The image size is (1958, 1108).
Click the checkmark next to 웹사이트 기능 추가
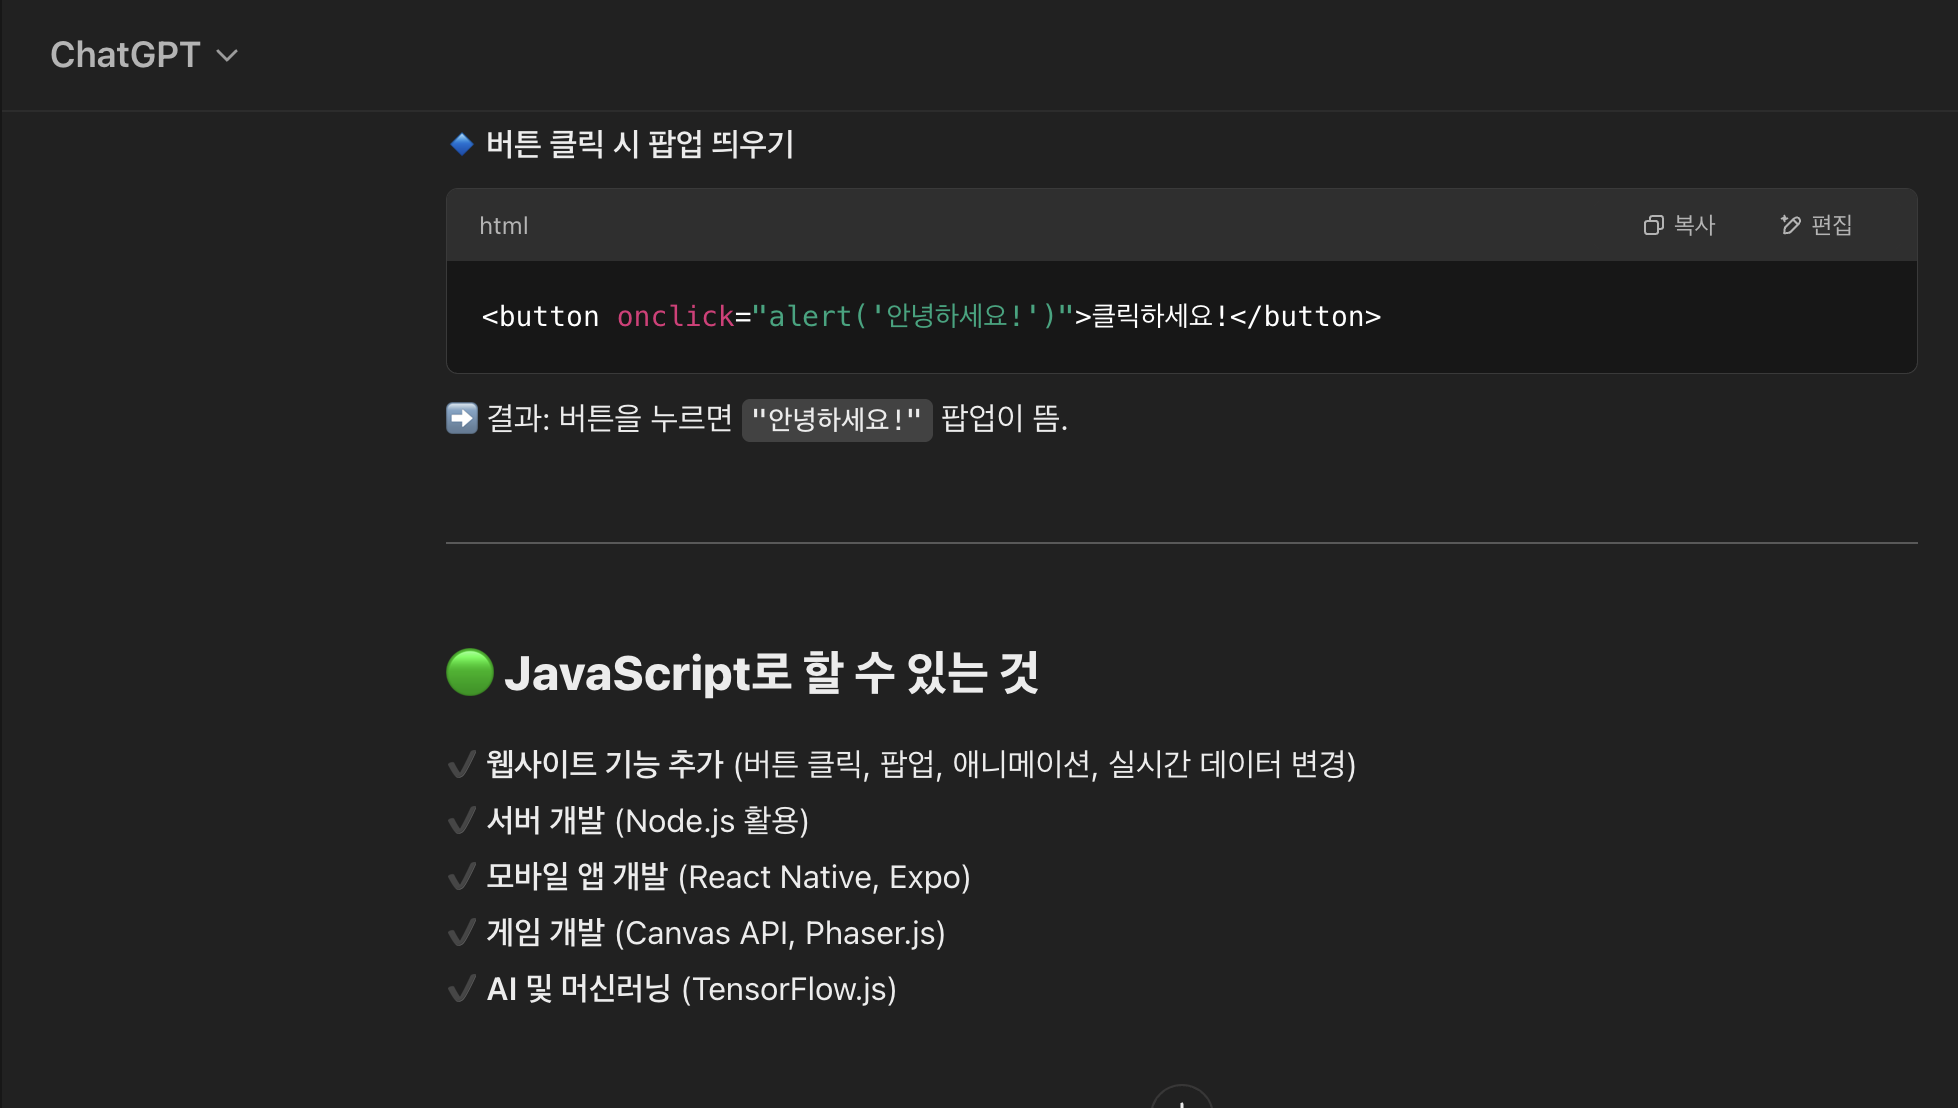pyautogui.click(x=461, y=765)
